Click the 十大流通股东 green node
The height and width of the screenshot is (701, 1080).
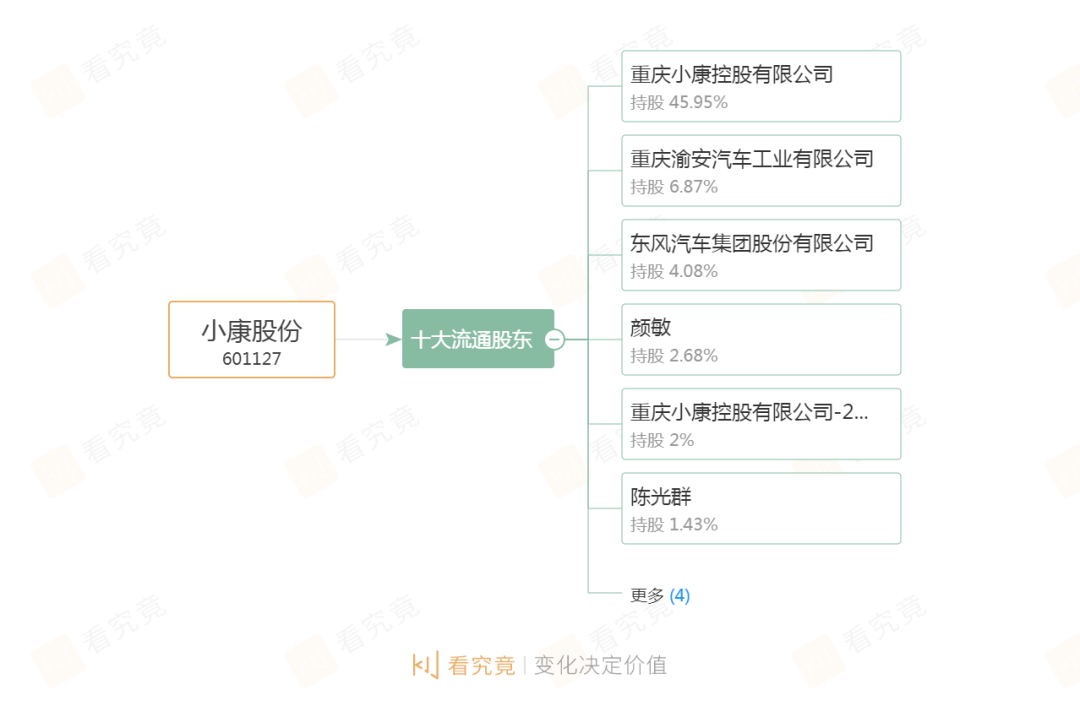(472, 340)
